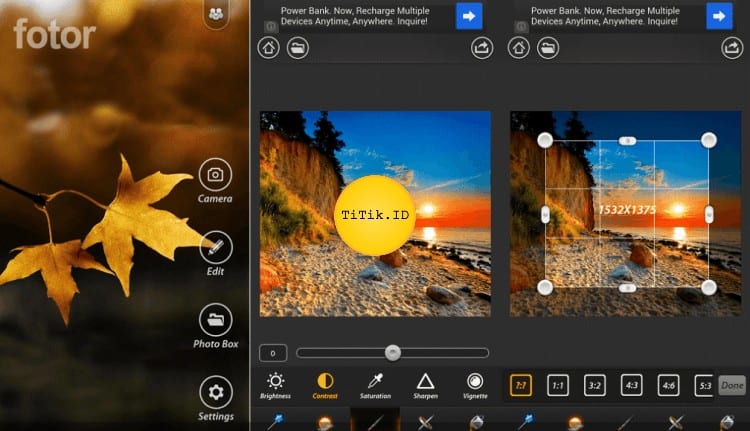The height and width of the screenshot is (431, 750).
Task: Click the home icon on the crop screen
Action: [x=518, y=47]
